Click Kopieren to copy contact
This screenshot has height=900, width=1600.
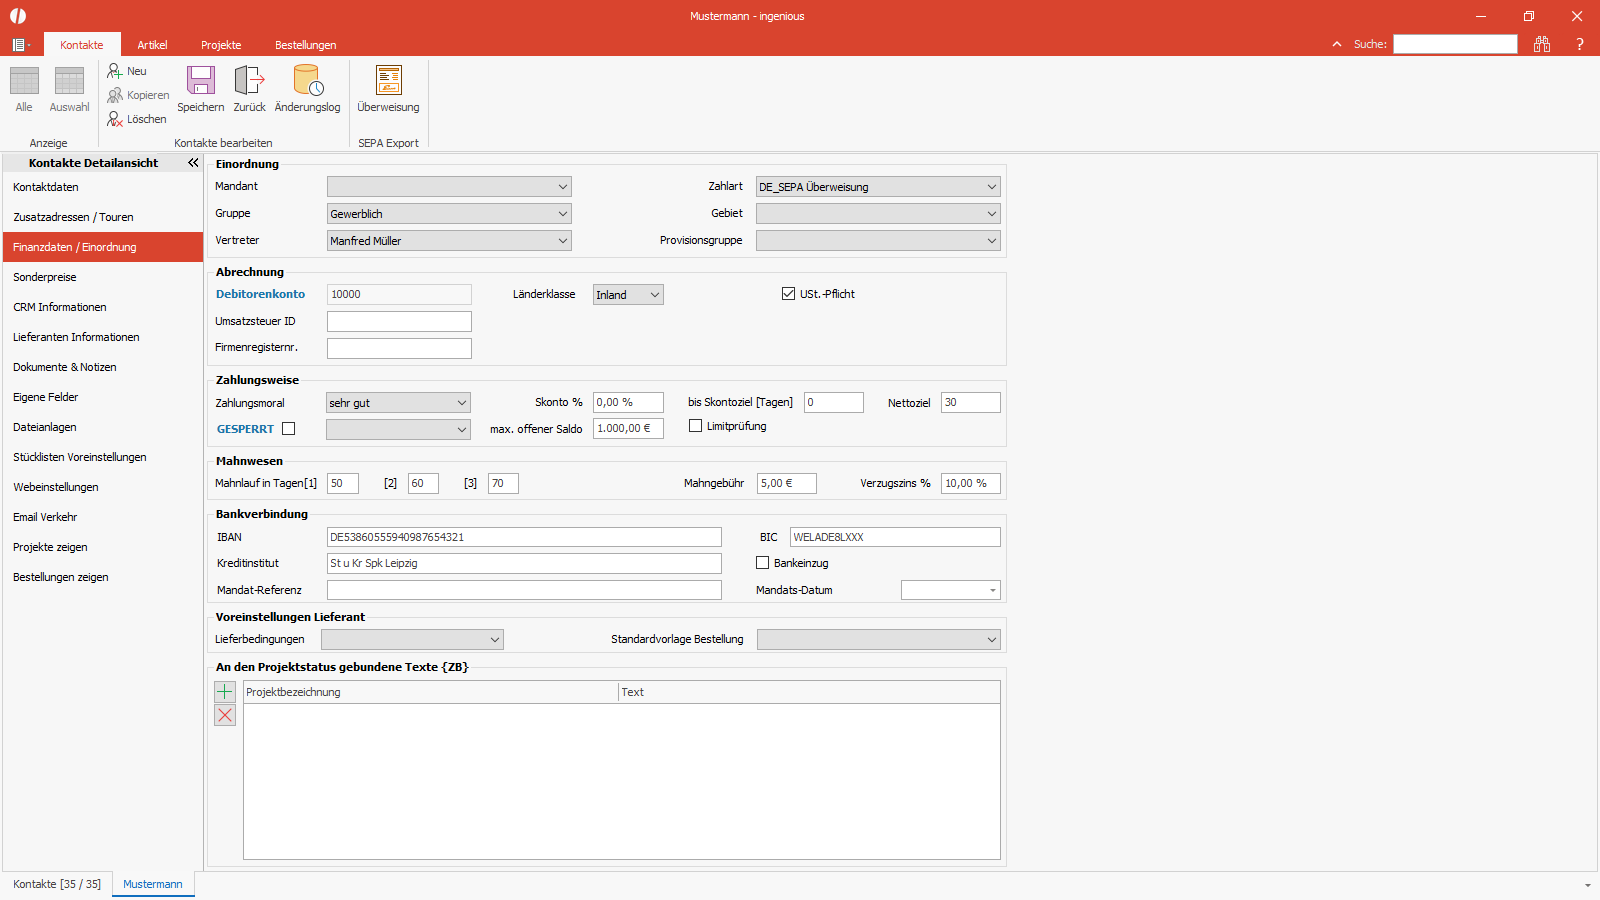pos(138,95)
